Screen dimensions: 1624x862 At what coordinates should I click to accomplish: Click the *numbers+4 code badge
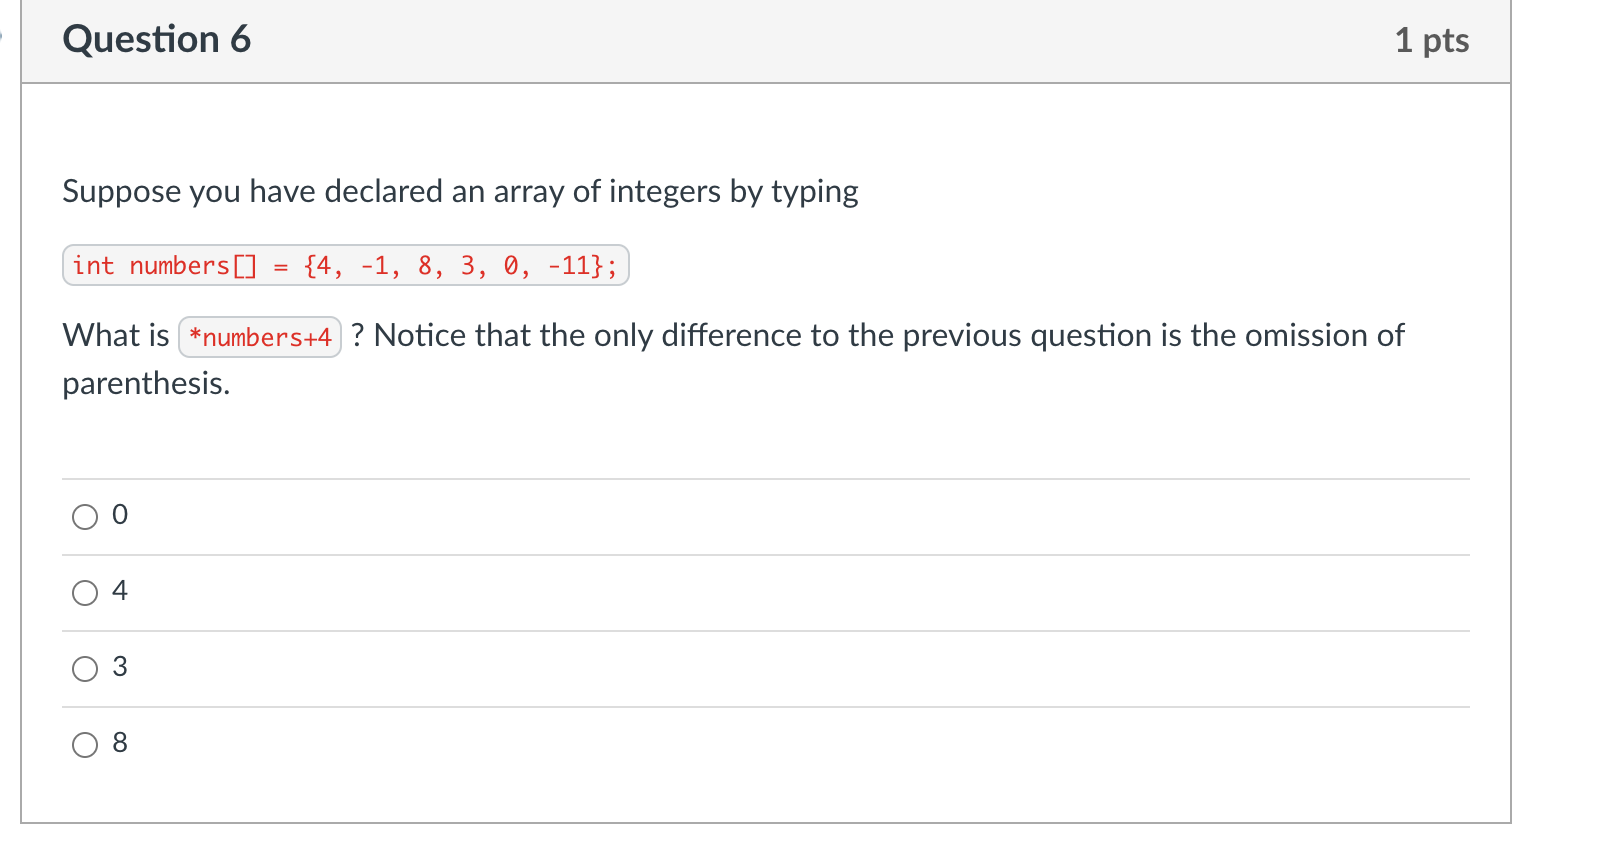(259, 337)
